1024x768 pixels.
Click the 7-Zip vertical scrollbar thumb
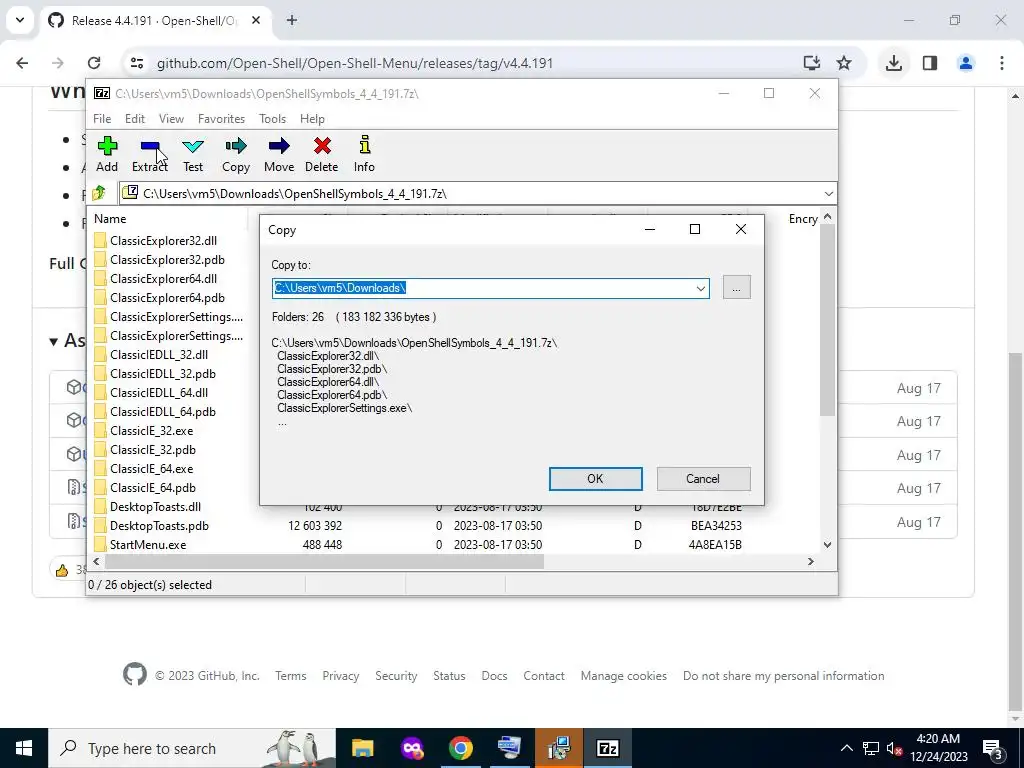[x=827, y=320]
